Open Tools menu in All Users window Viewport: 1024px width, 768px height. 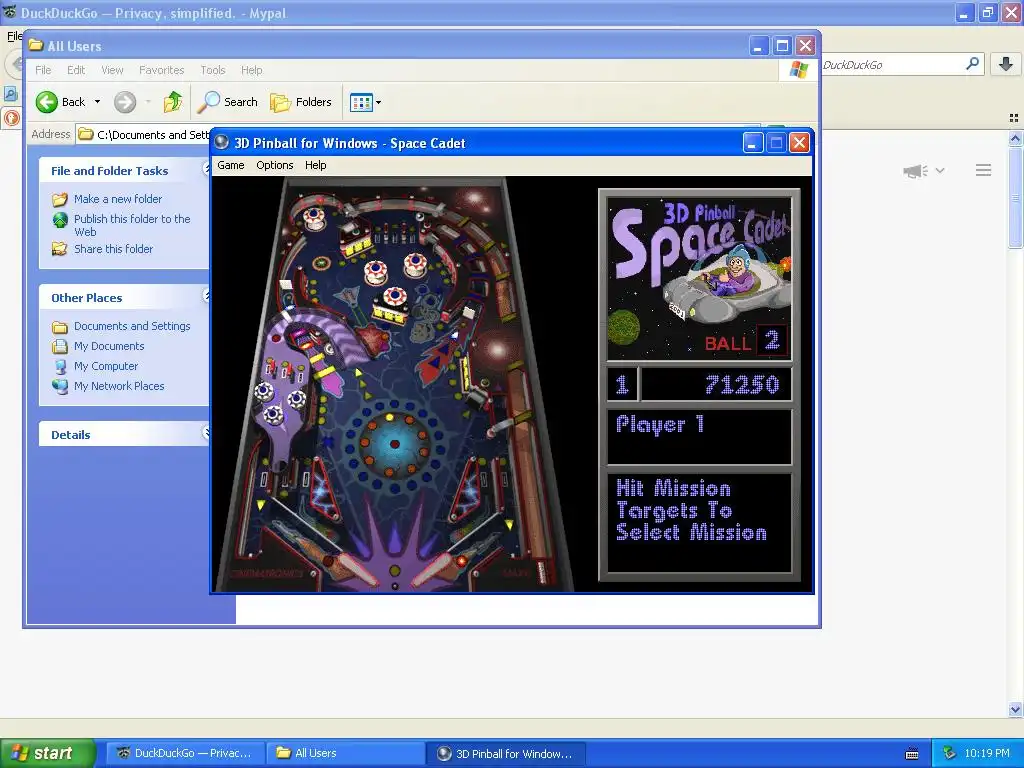213,70
